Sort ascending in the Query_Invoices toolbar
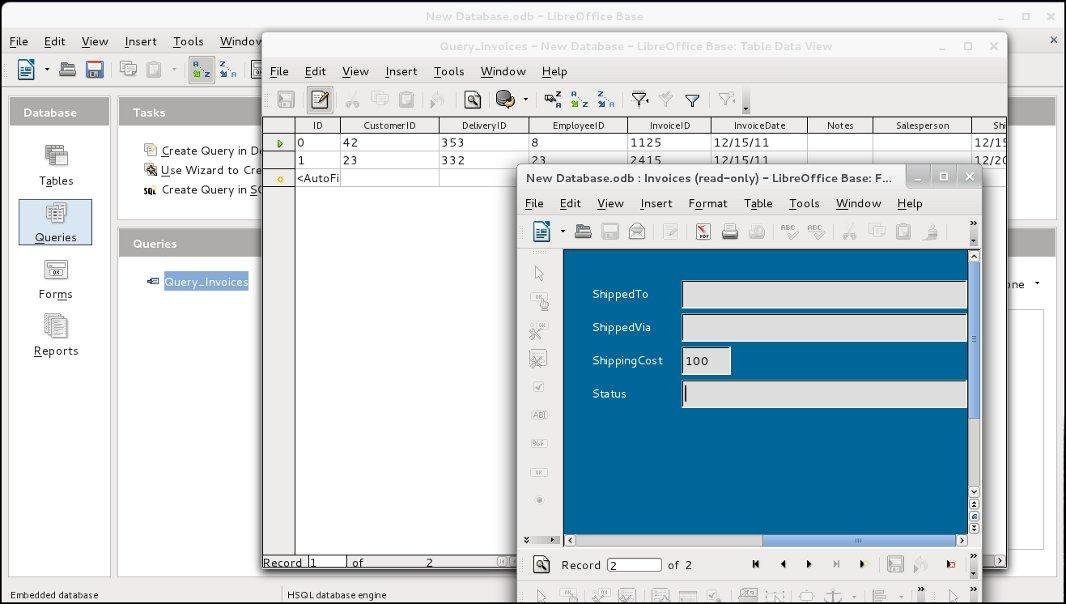1066x604 pixels. (579, 100)
